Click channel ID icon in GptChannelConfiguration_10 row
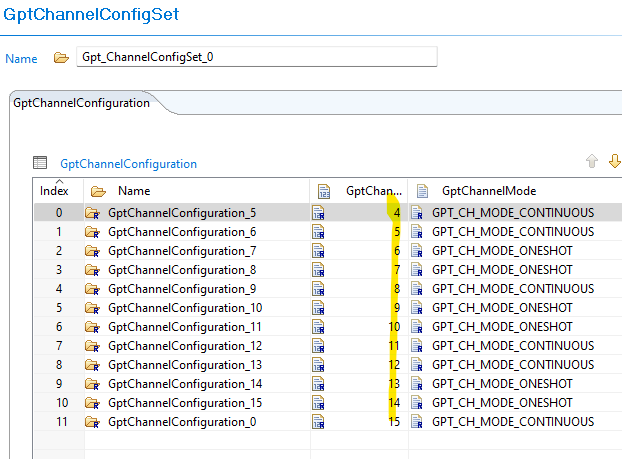This screenshot has height=459, width=622. point(318,308)
